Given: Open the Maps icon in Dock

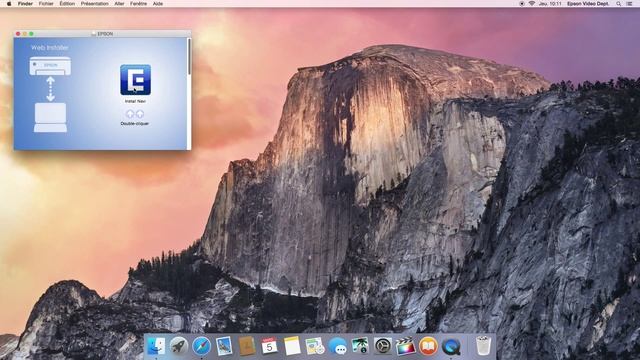Looking at the screenshot, I should pos(315,346).
